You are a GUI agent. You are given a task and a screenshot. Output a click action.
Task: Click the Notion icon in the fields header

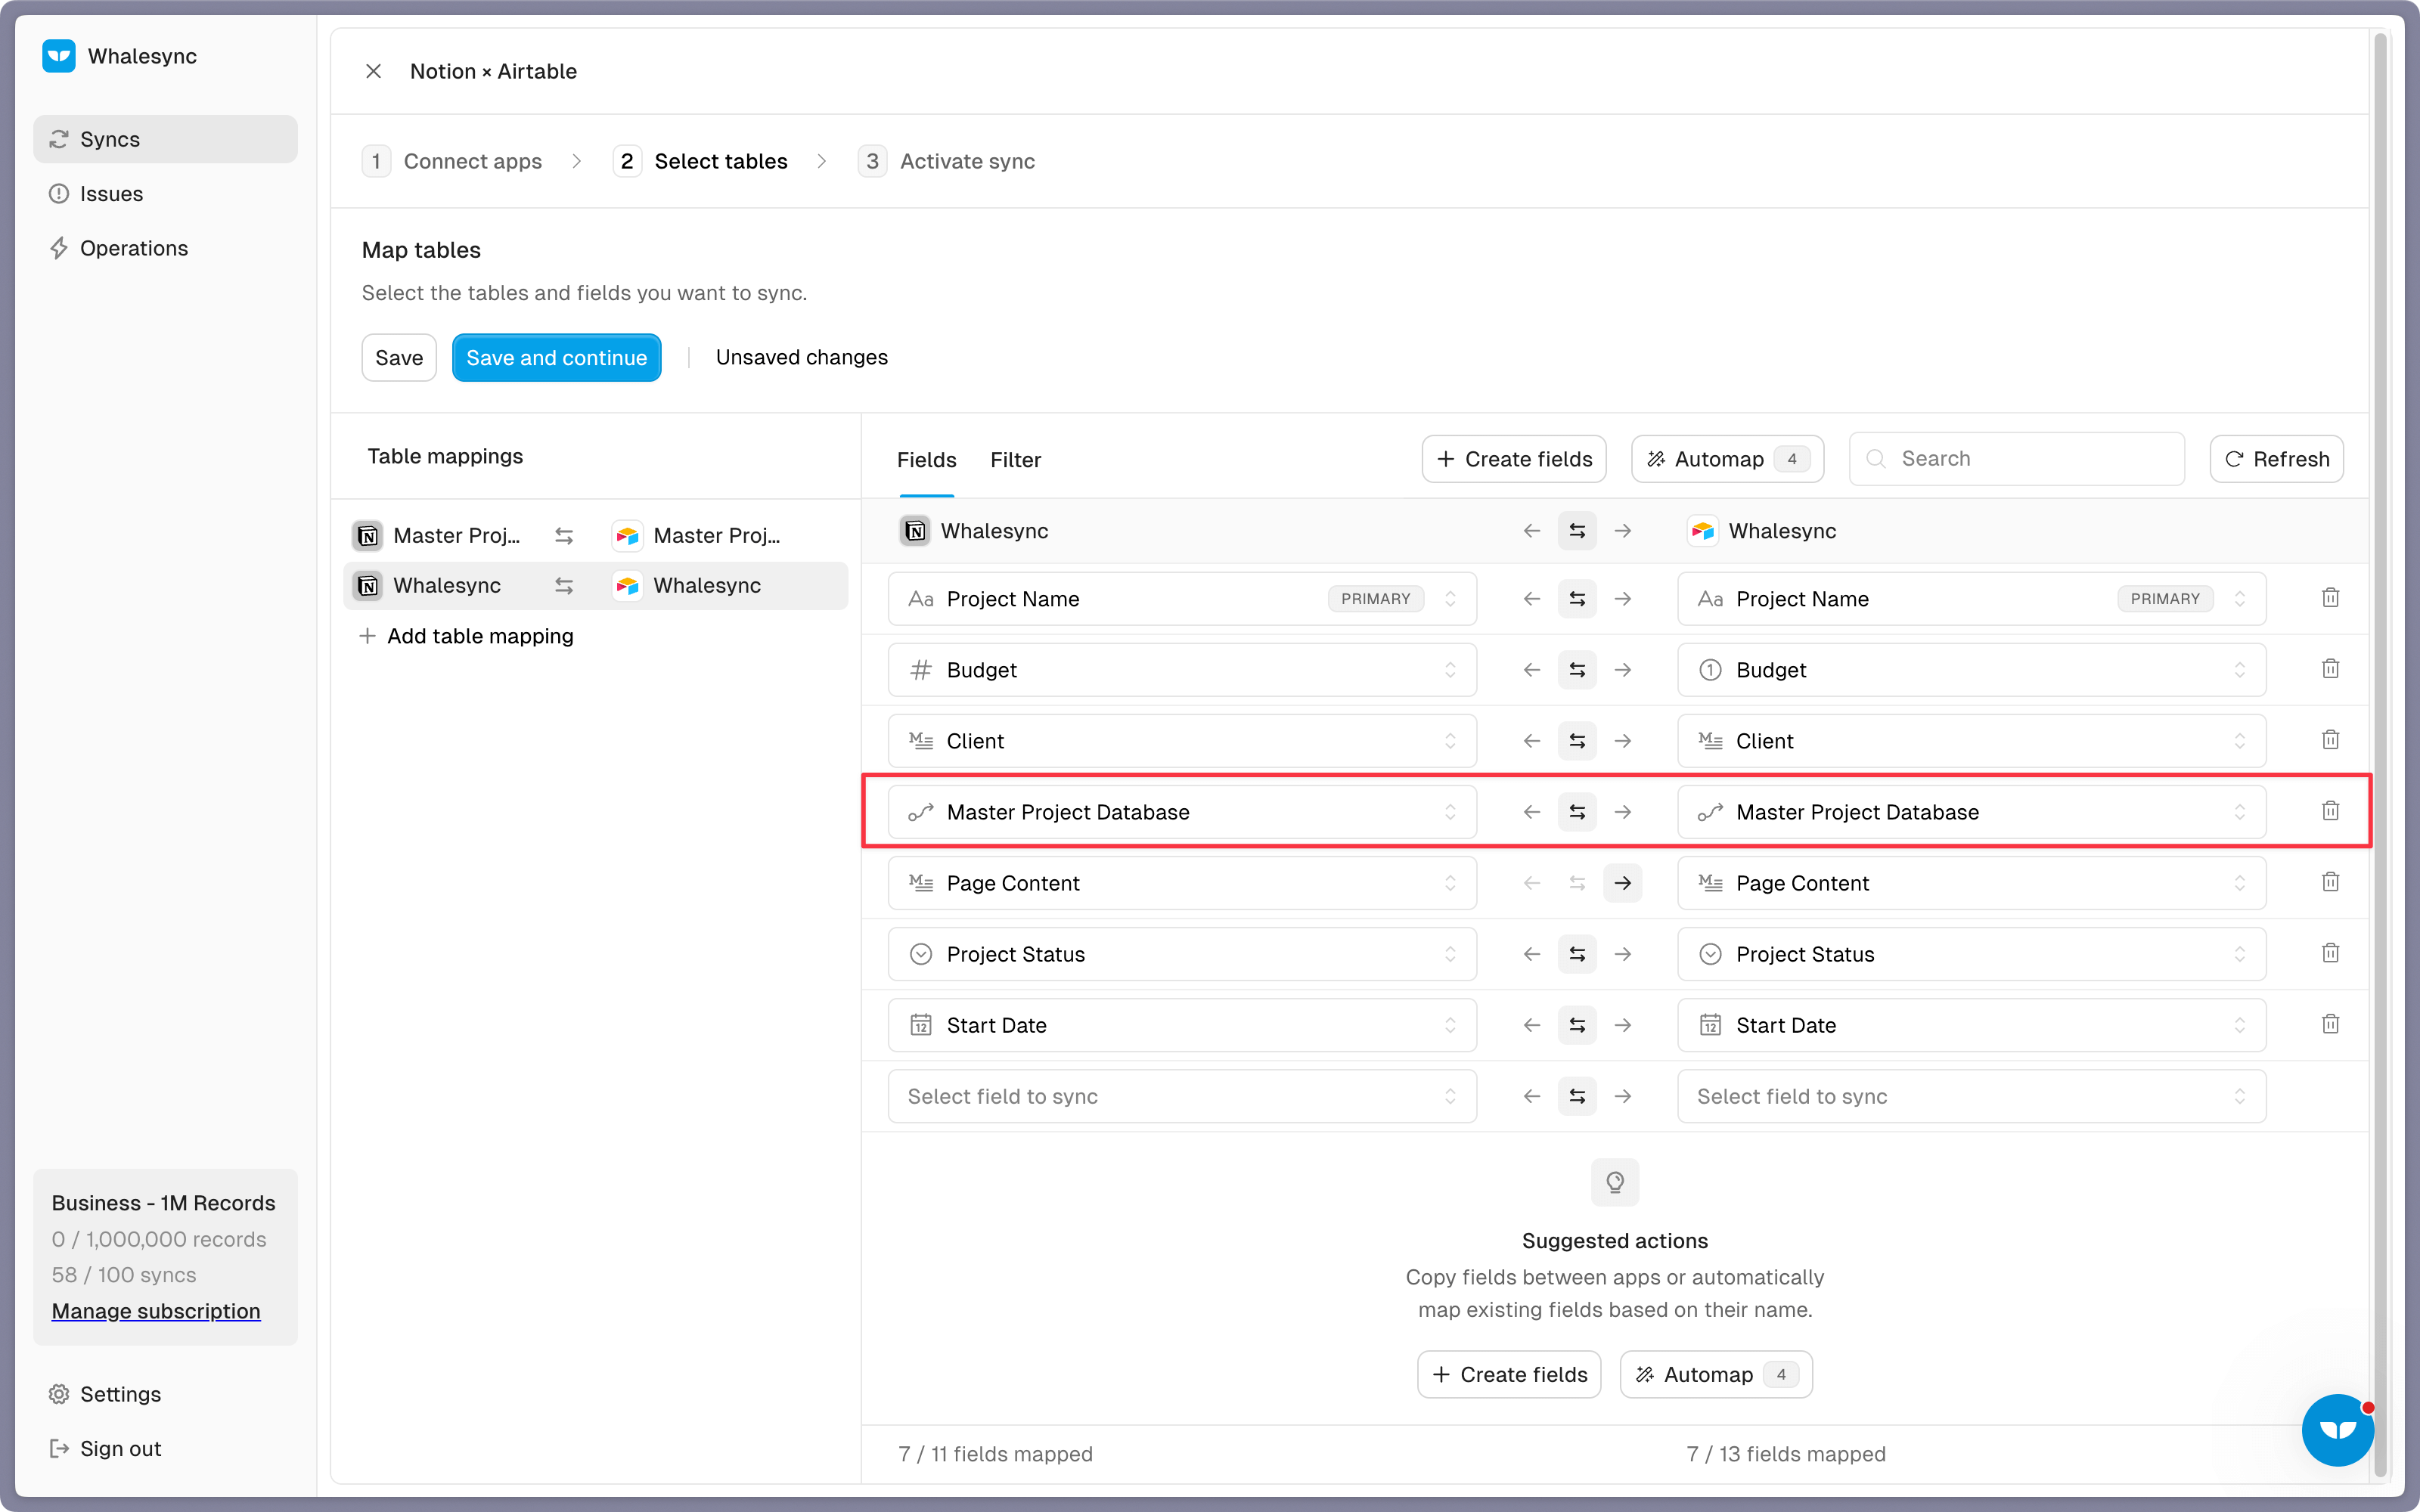click(915, 531)
